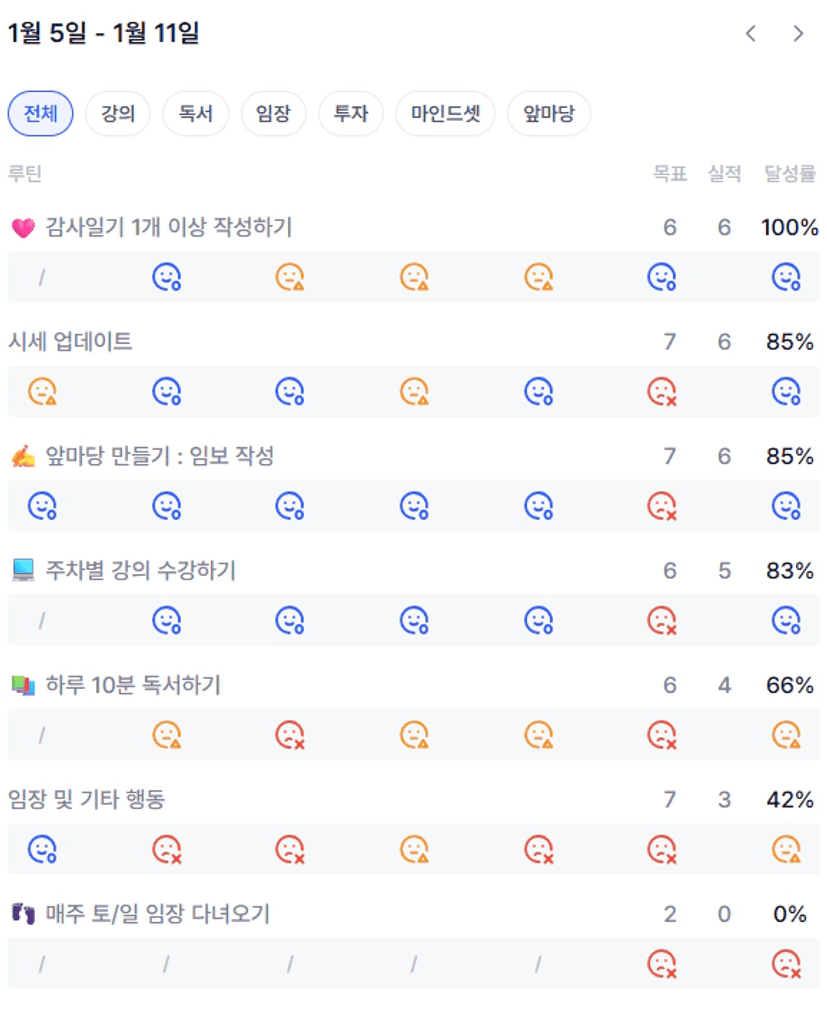Click the blue smiley in 임장 및 기타 행동 row

point(42,850)
